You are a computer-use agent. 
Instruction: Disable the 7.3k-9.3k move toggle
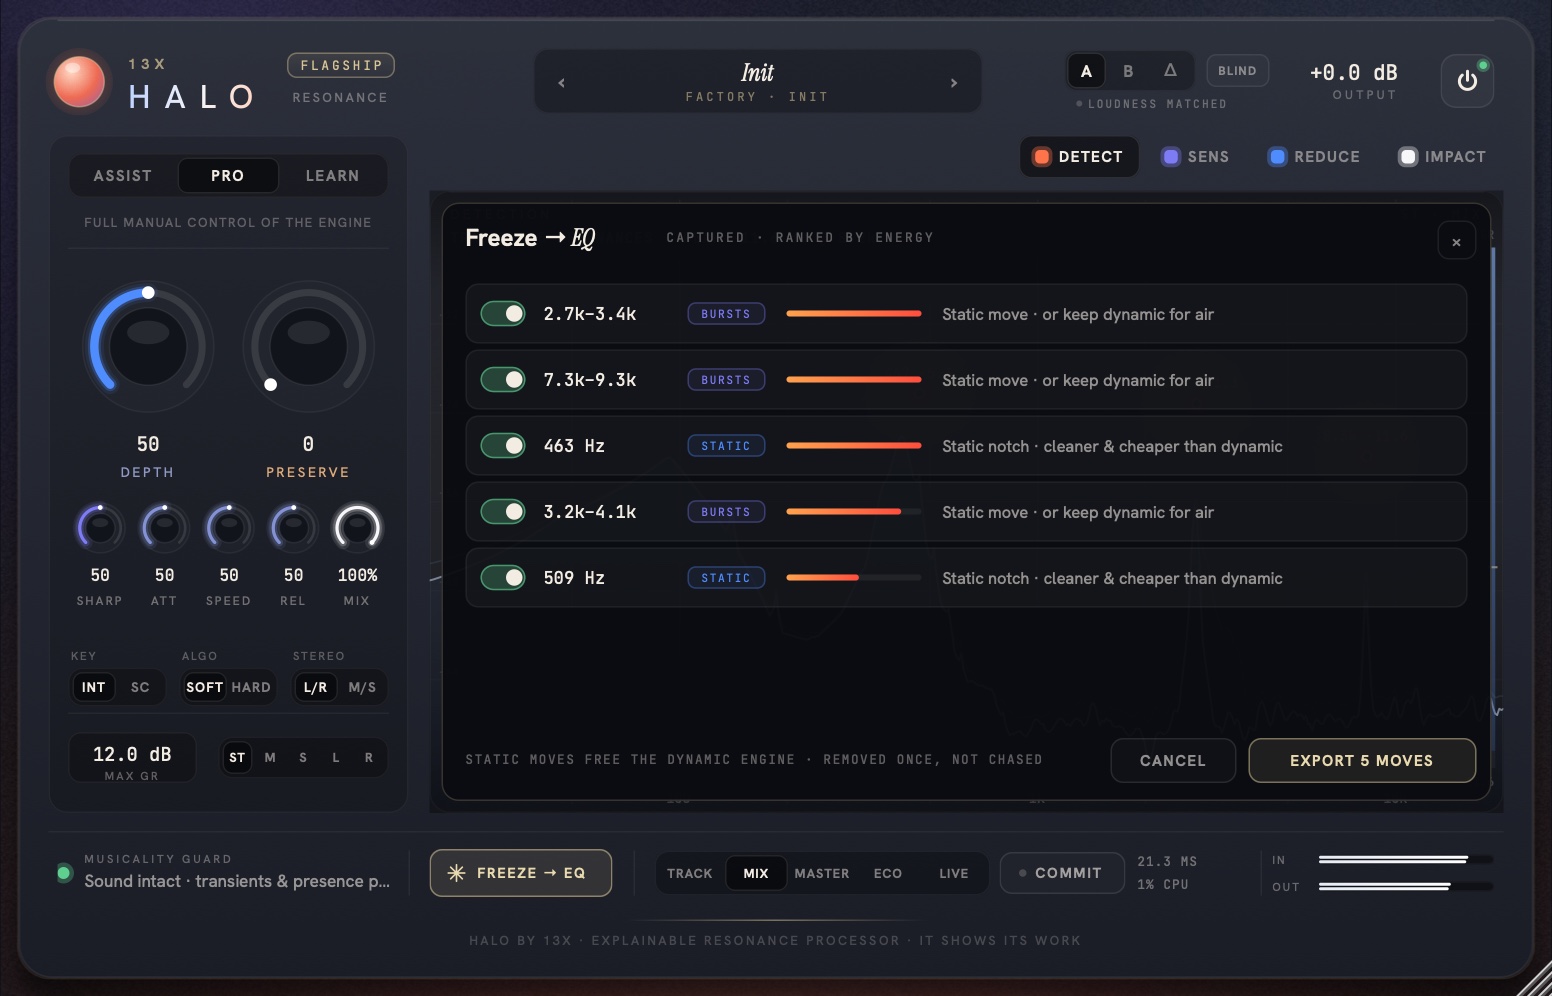click(503, 380)
